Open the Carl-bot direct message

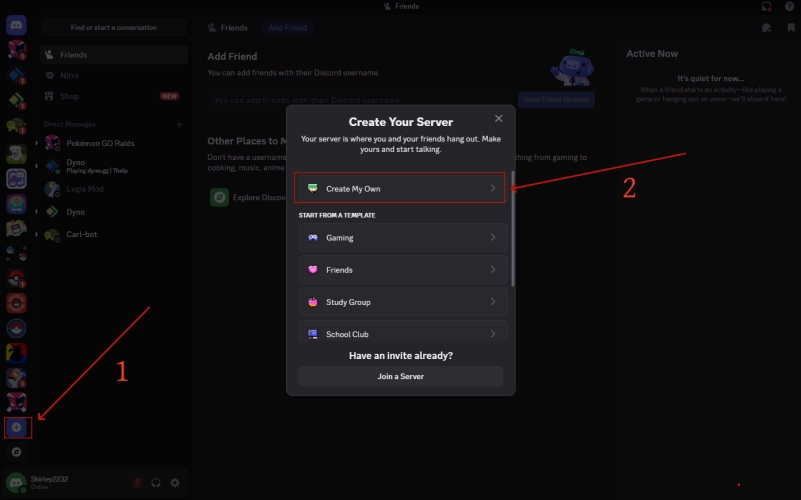pos(114,234)
